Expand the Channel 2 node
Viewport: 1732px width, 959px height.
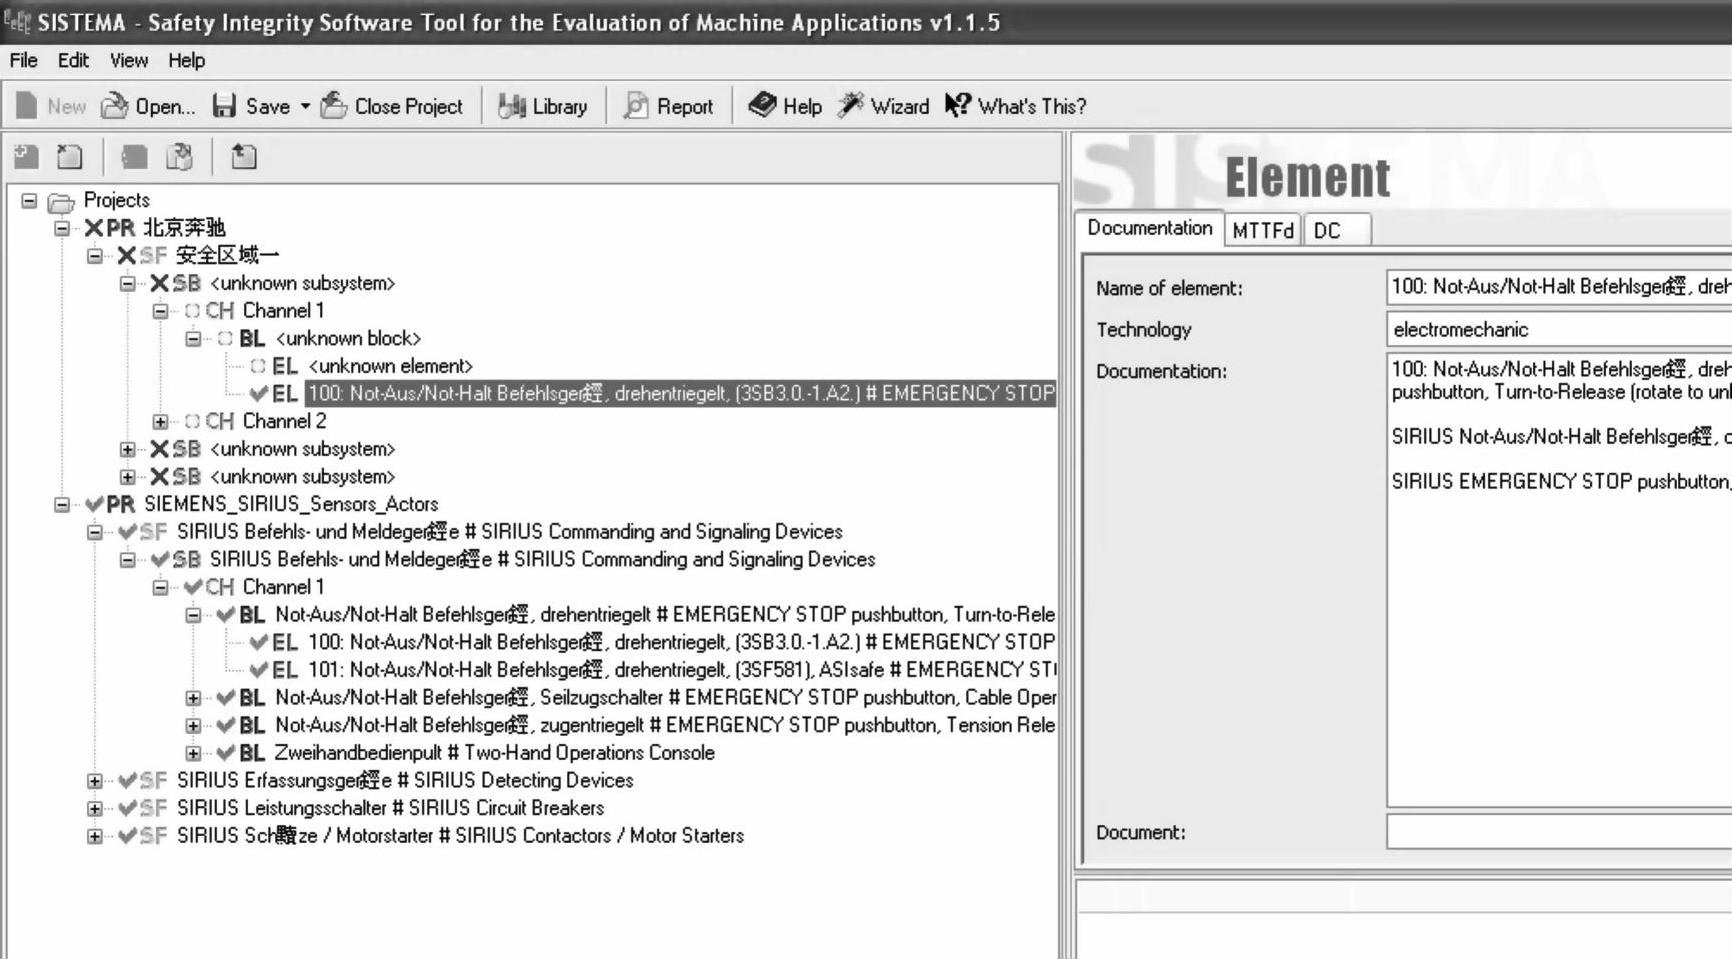[x=161, y=422]
